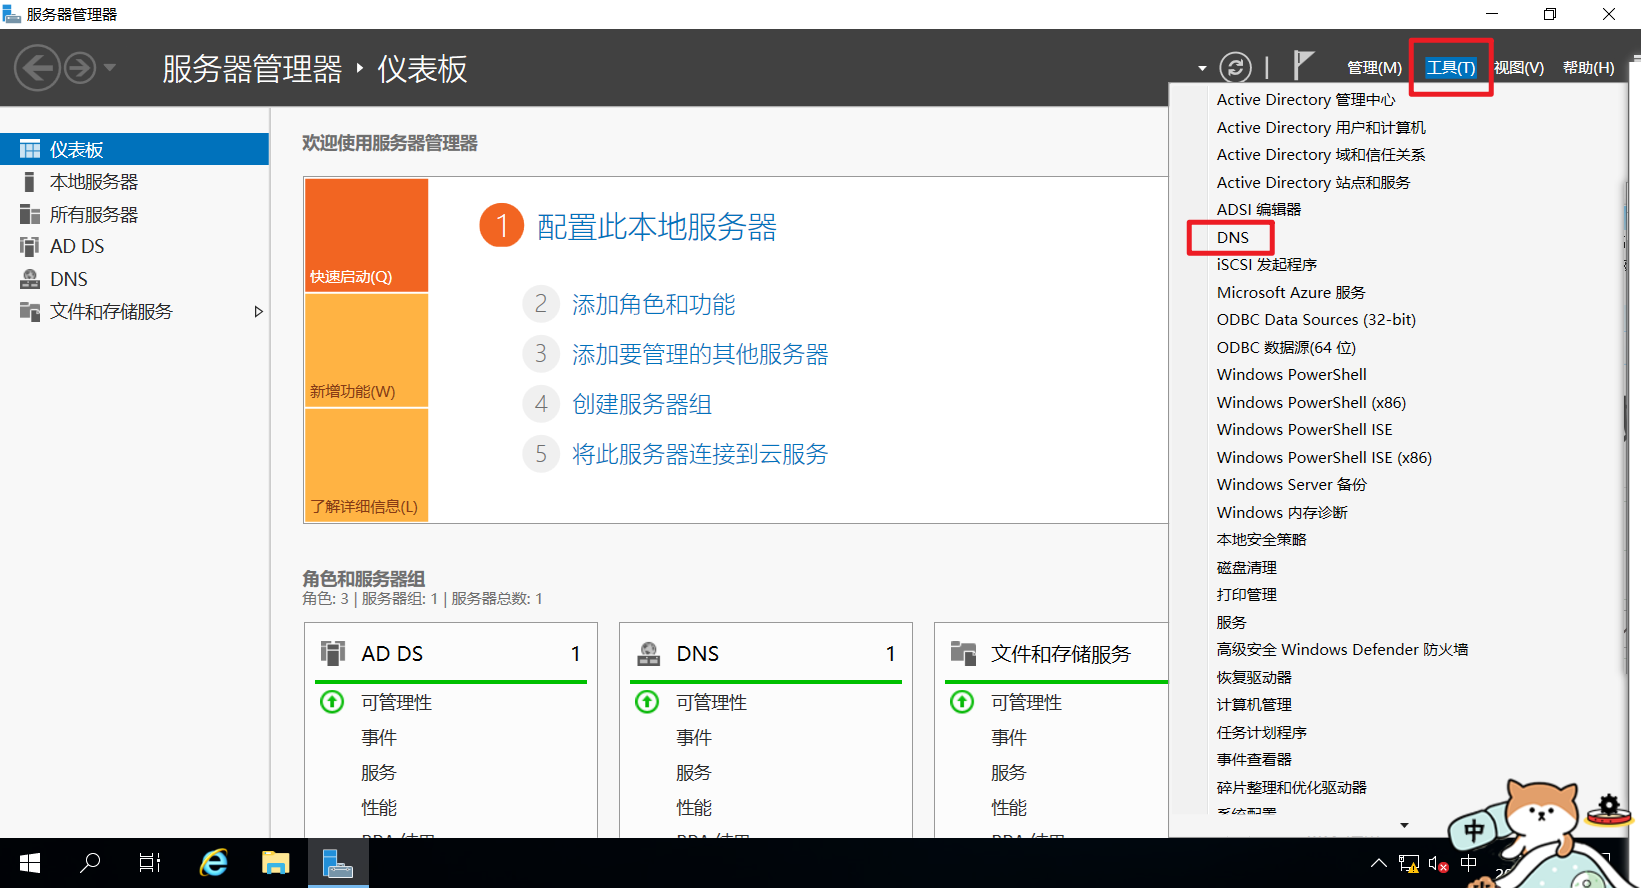
Task: Click 将此服务器连接到云服务 link
Action: tap(700, 454)
